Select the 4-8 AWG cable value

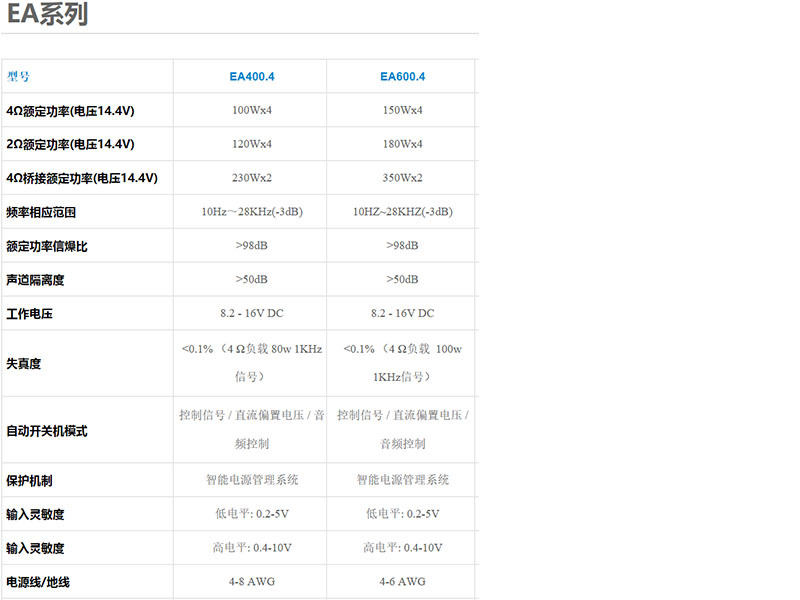click(251, 582)
